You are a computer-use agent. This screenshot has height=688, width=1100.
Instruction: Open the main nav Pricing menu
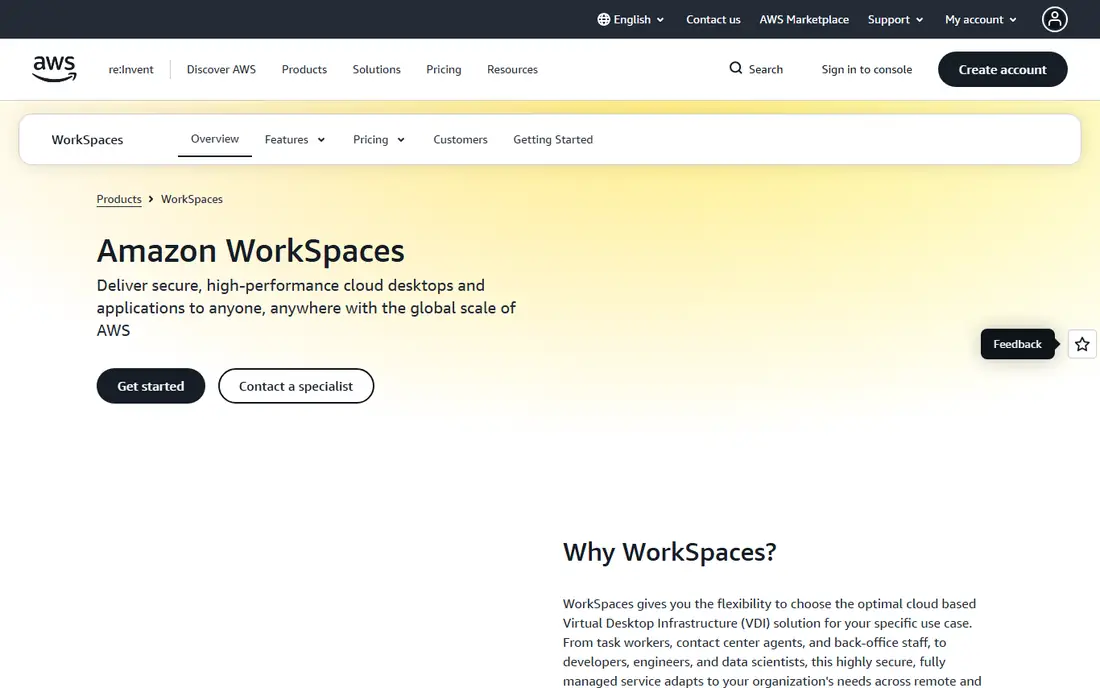pyautogui.click(x=443, y=69)
